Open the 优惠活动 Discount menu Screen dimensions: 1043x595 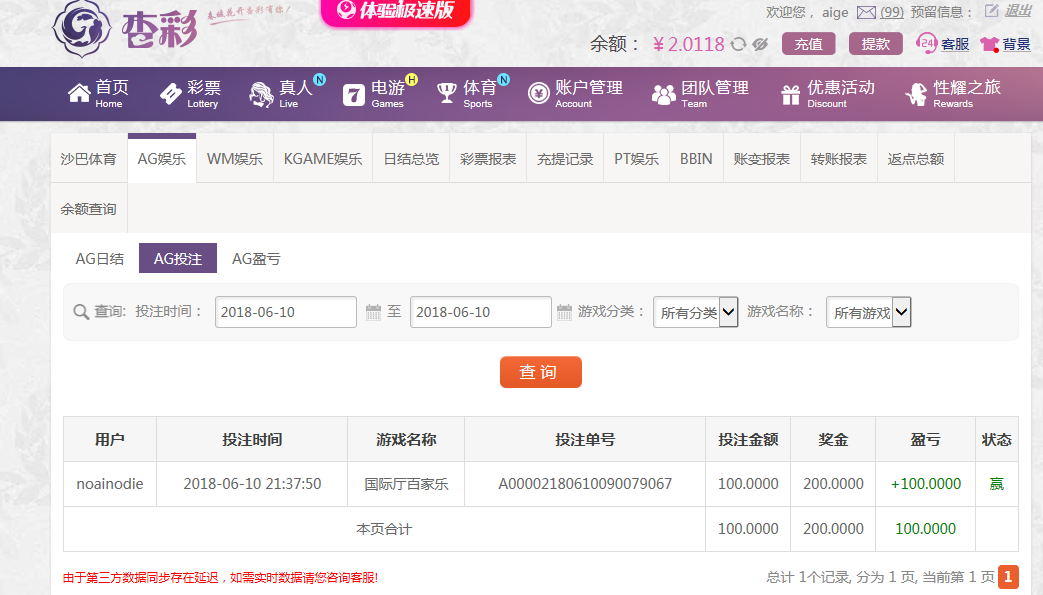tap(827, 94)
